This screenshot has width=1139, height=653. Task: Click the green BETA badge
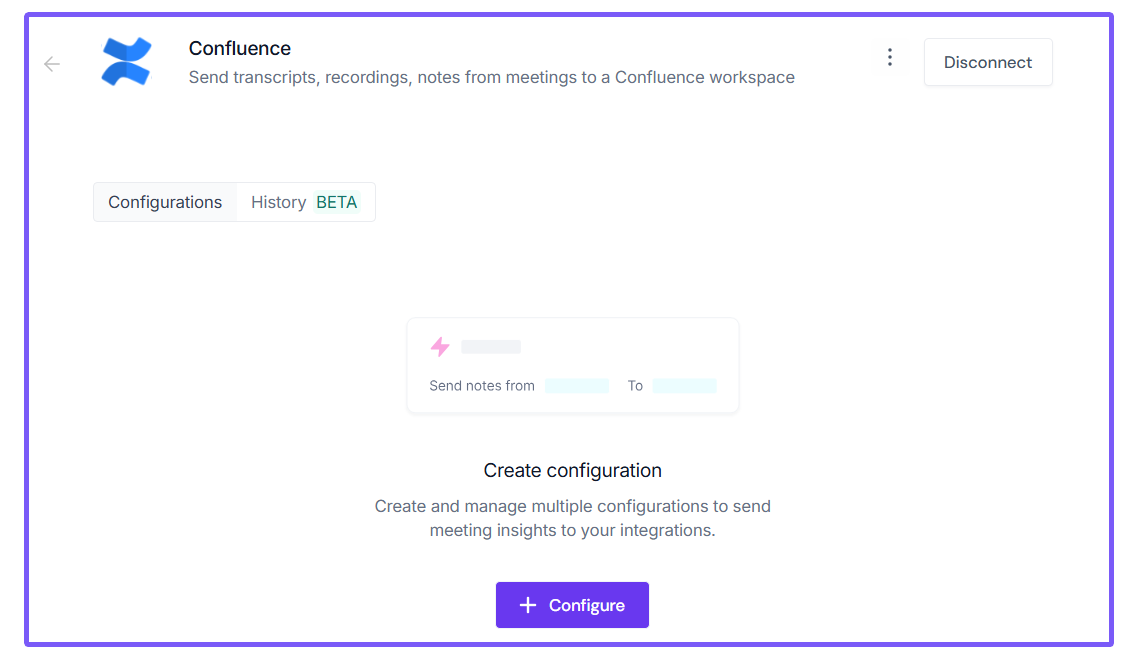(336, 202)
